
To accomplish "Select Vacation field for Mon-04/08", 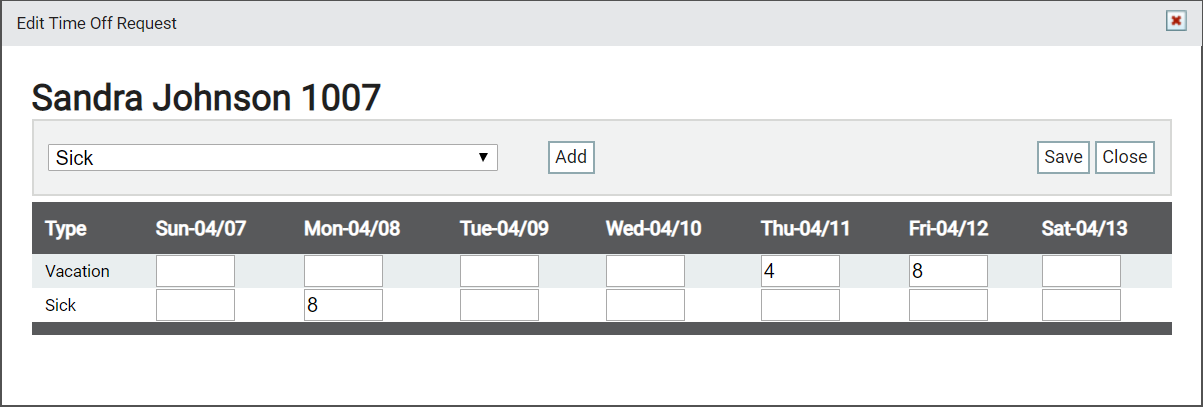I will pyautogui.click(x=343, y=271).
